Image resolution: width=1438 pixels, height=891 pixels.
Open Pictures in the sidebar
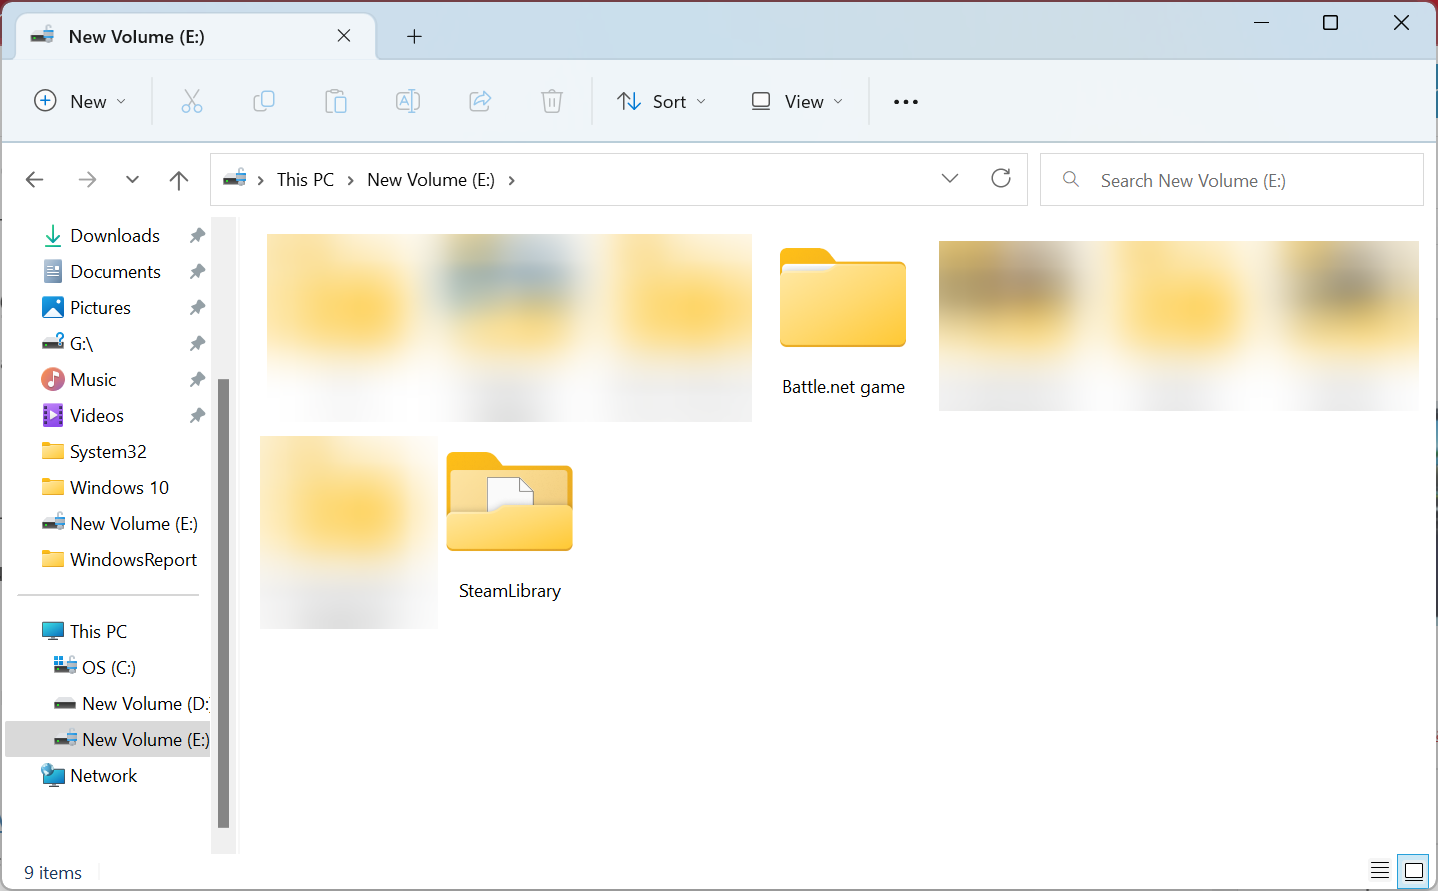[100, 308]
